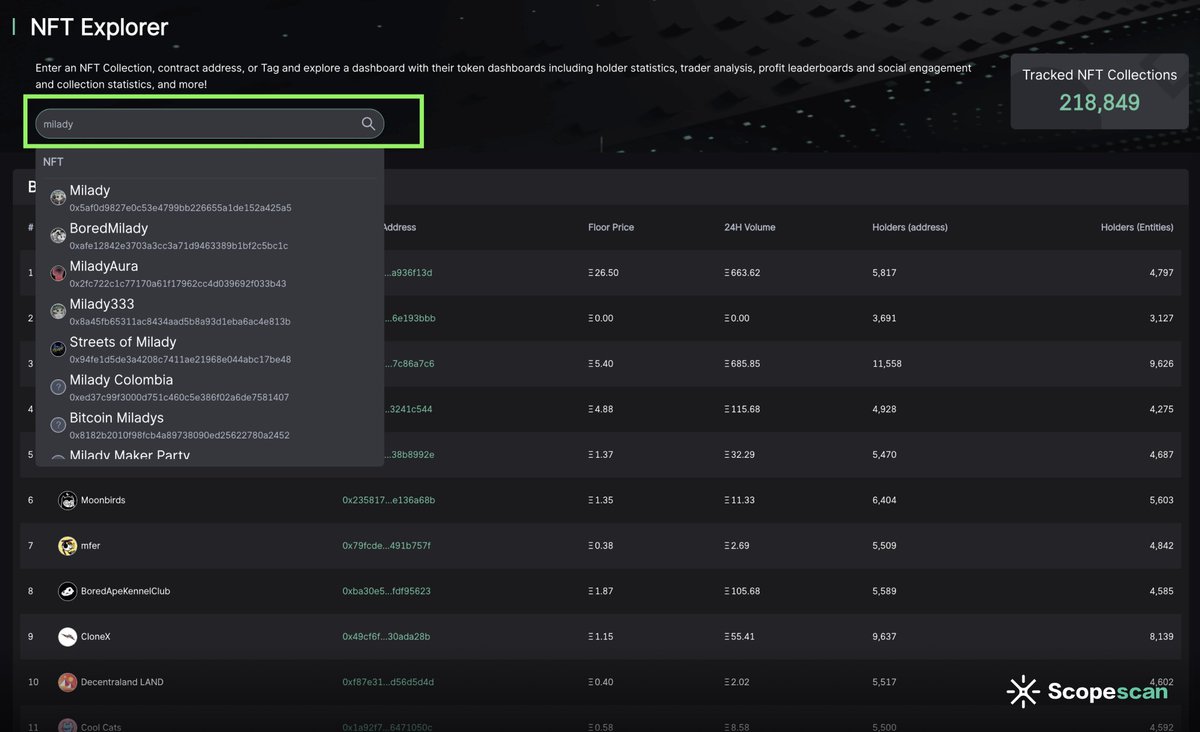Click the Moonbirds collection avatar
This screenshot has height=732, width=1200.
67,500
